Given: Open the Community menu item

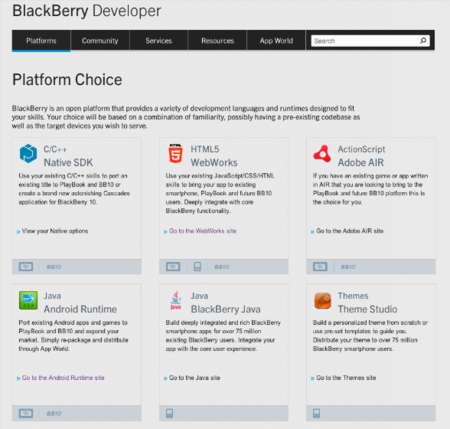Looking at the screenshot, I should click(x=100, y=41).
